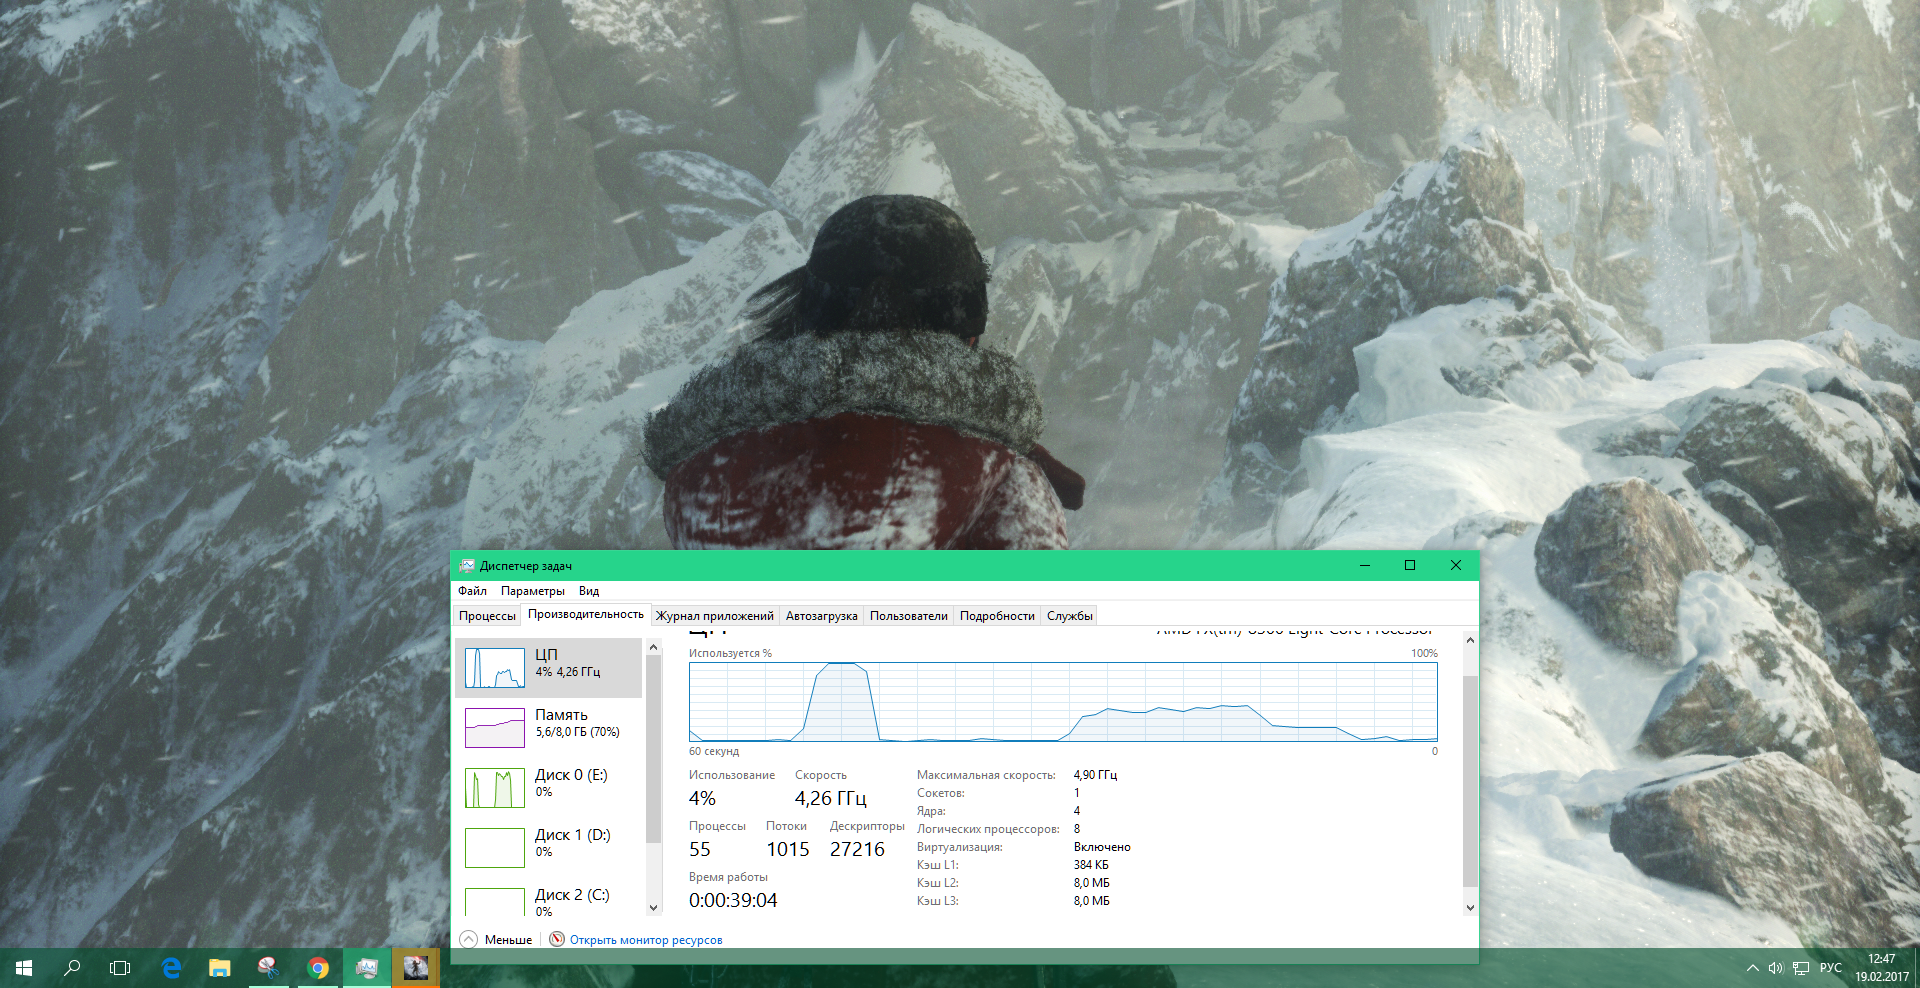Click the Используется % graph label

point(730,654)
